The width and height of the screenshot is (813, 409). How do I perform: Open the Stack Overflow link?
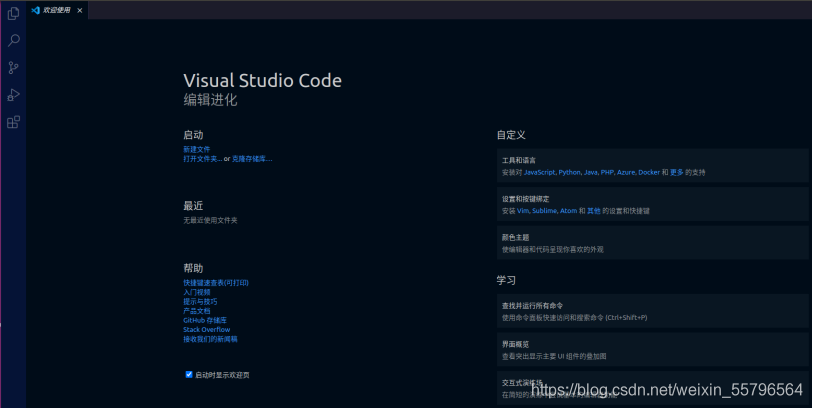point(206,330)
